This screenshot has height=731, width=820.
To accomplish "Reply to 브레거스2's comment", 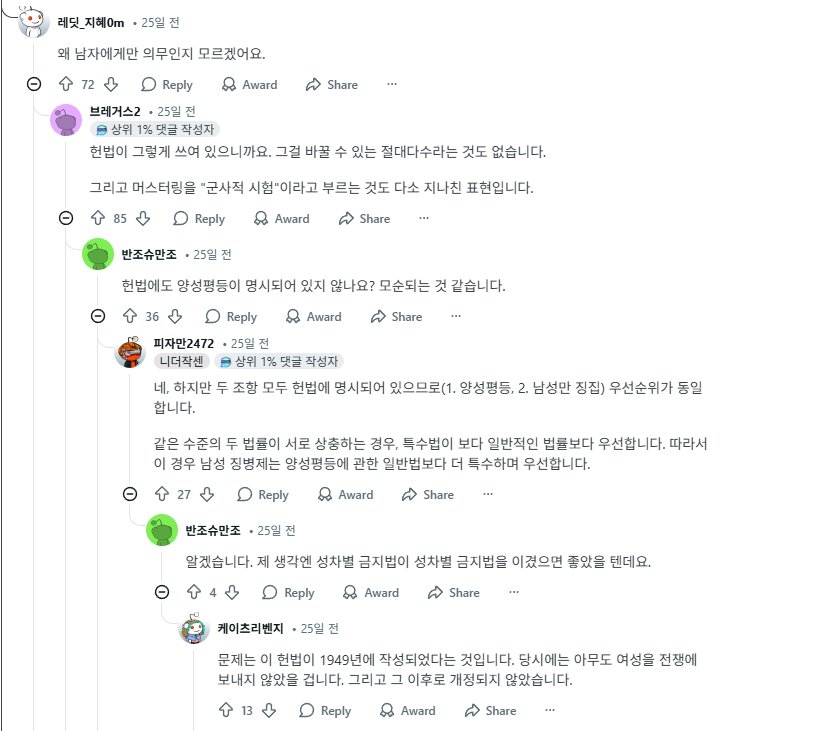I will click(199, 219).
